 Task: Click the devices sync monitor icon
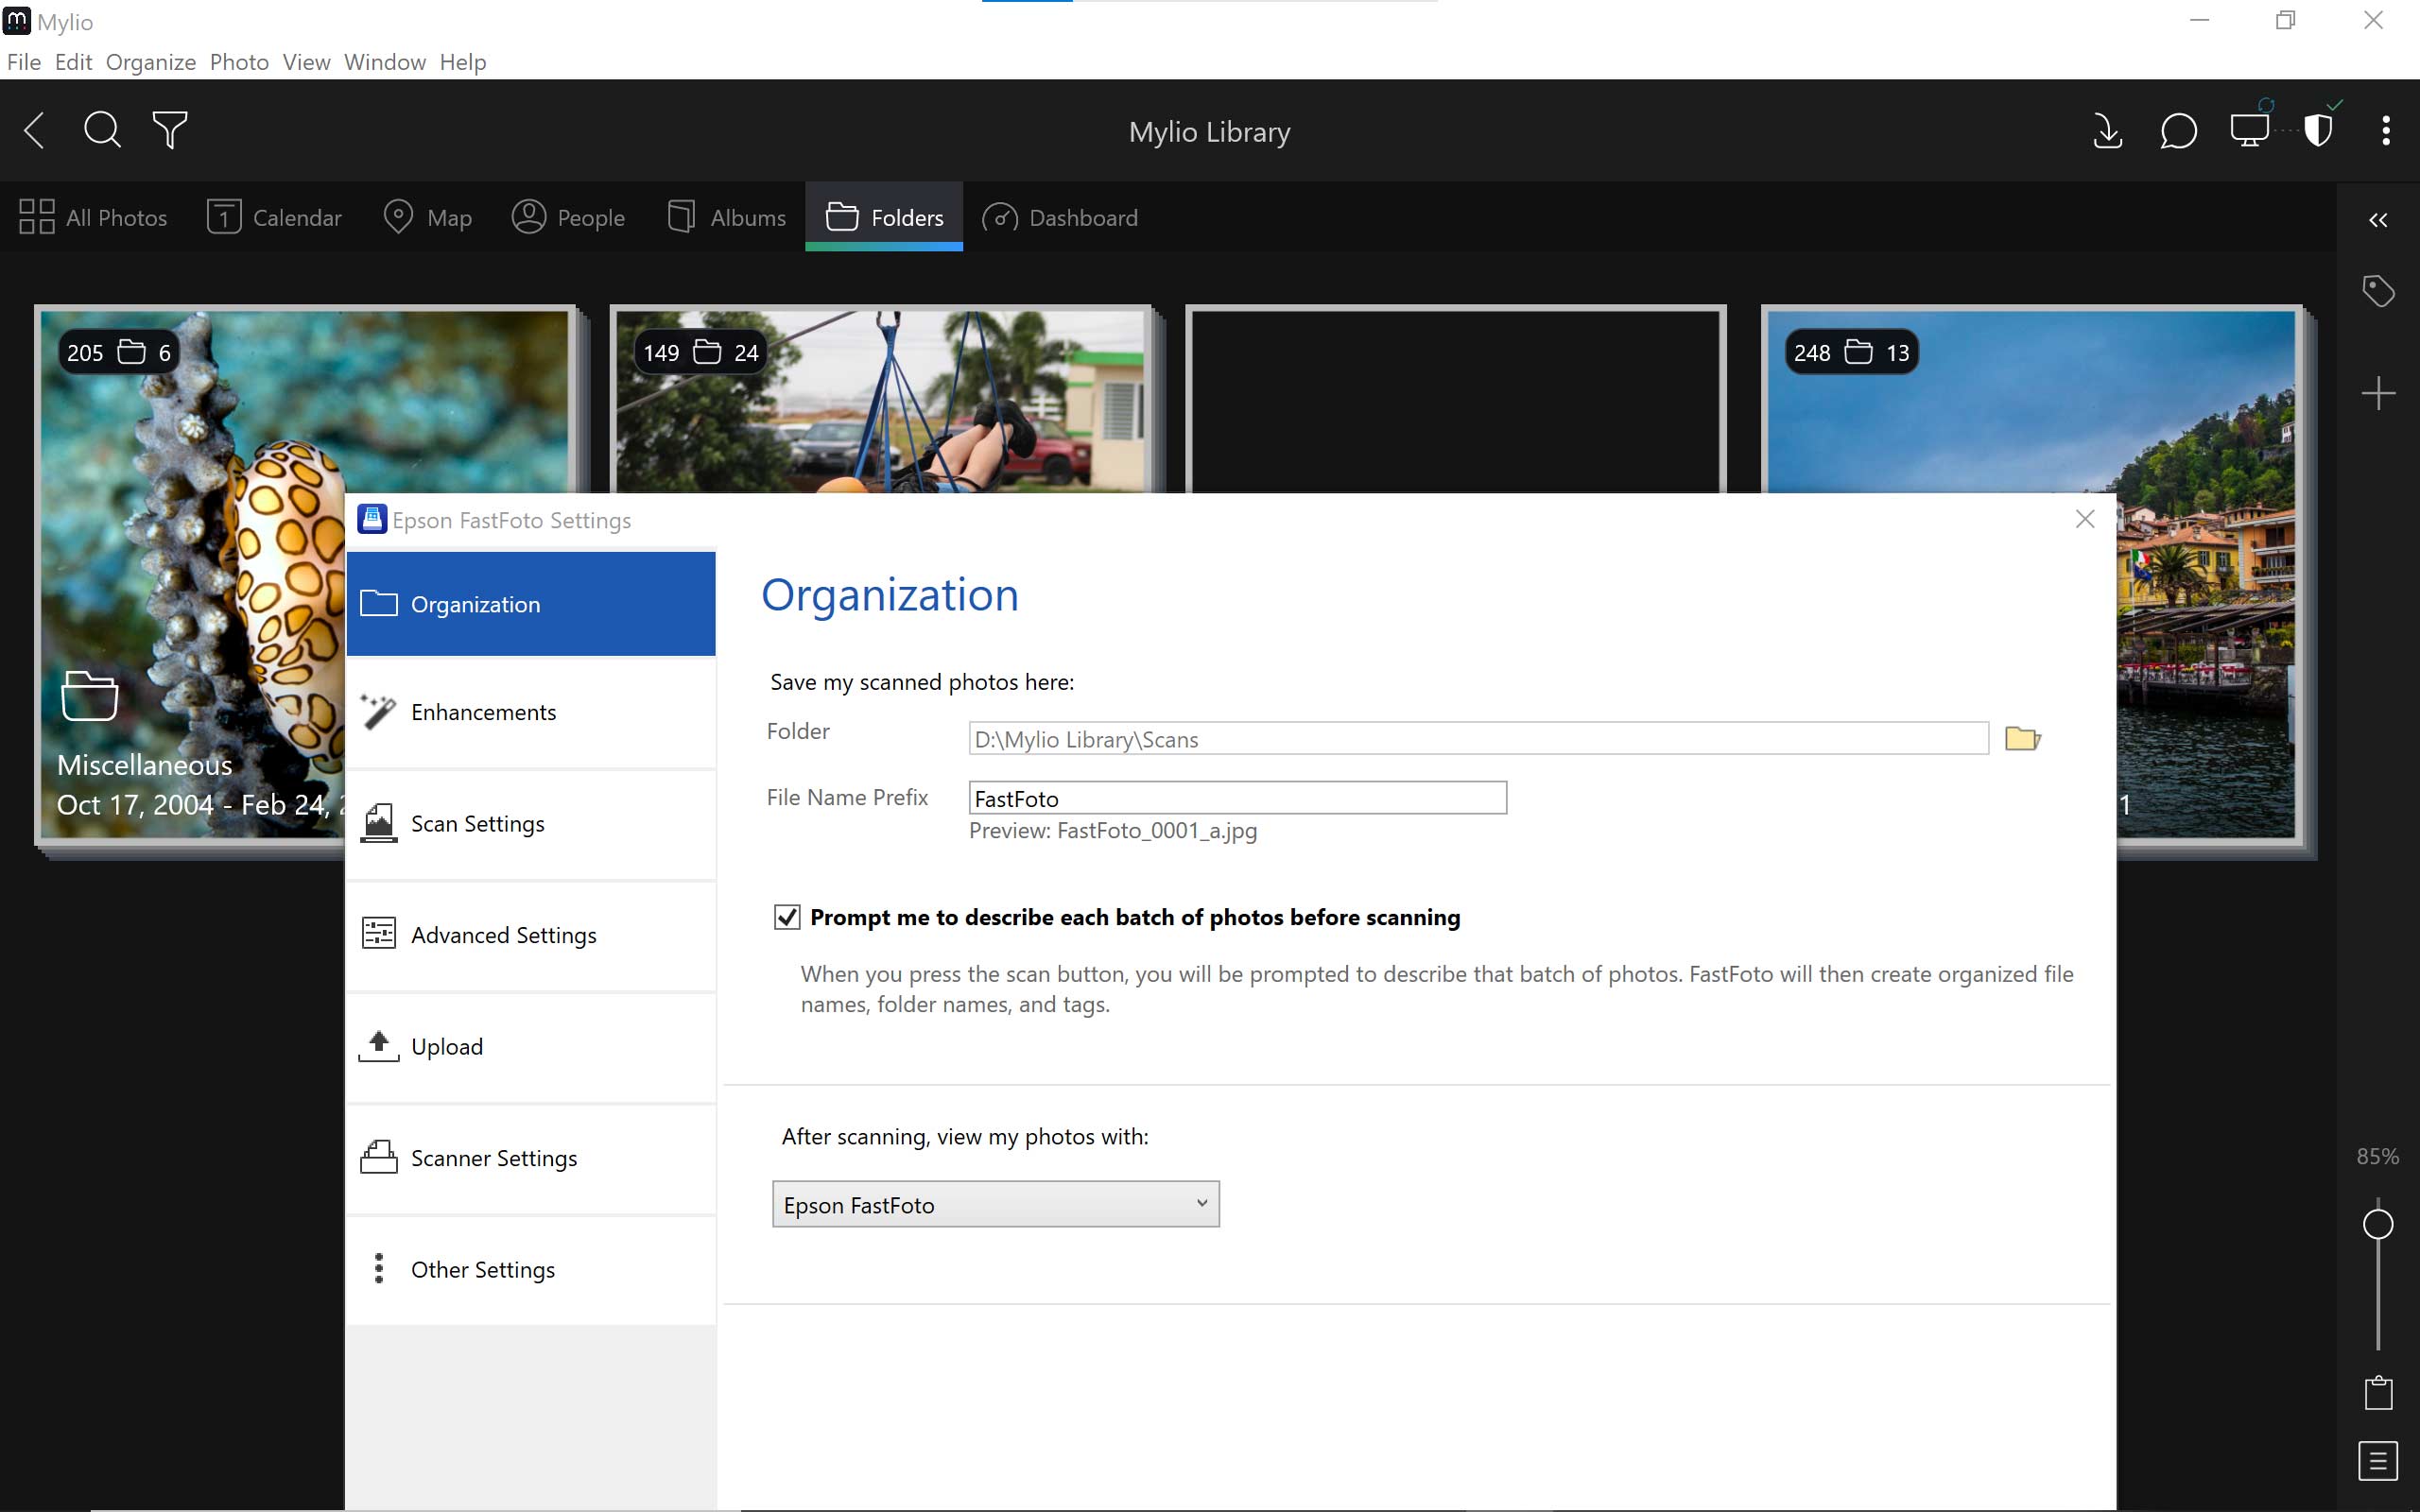point(2249,131)
